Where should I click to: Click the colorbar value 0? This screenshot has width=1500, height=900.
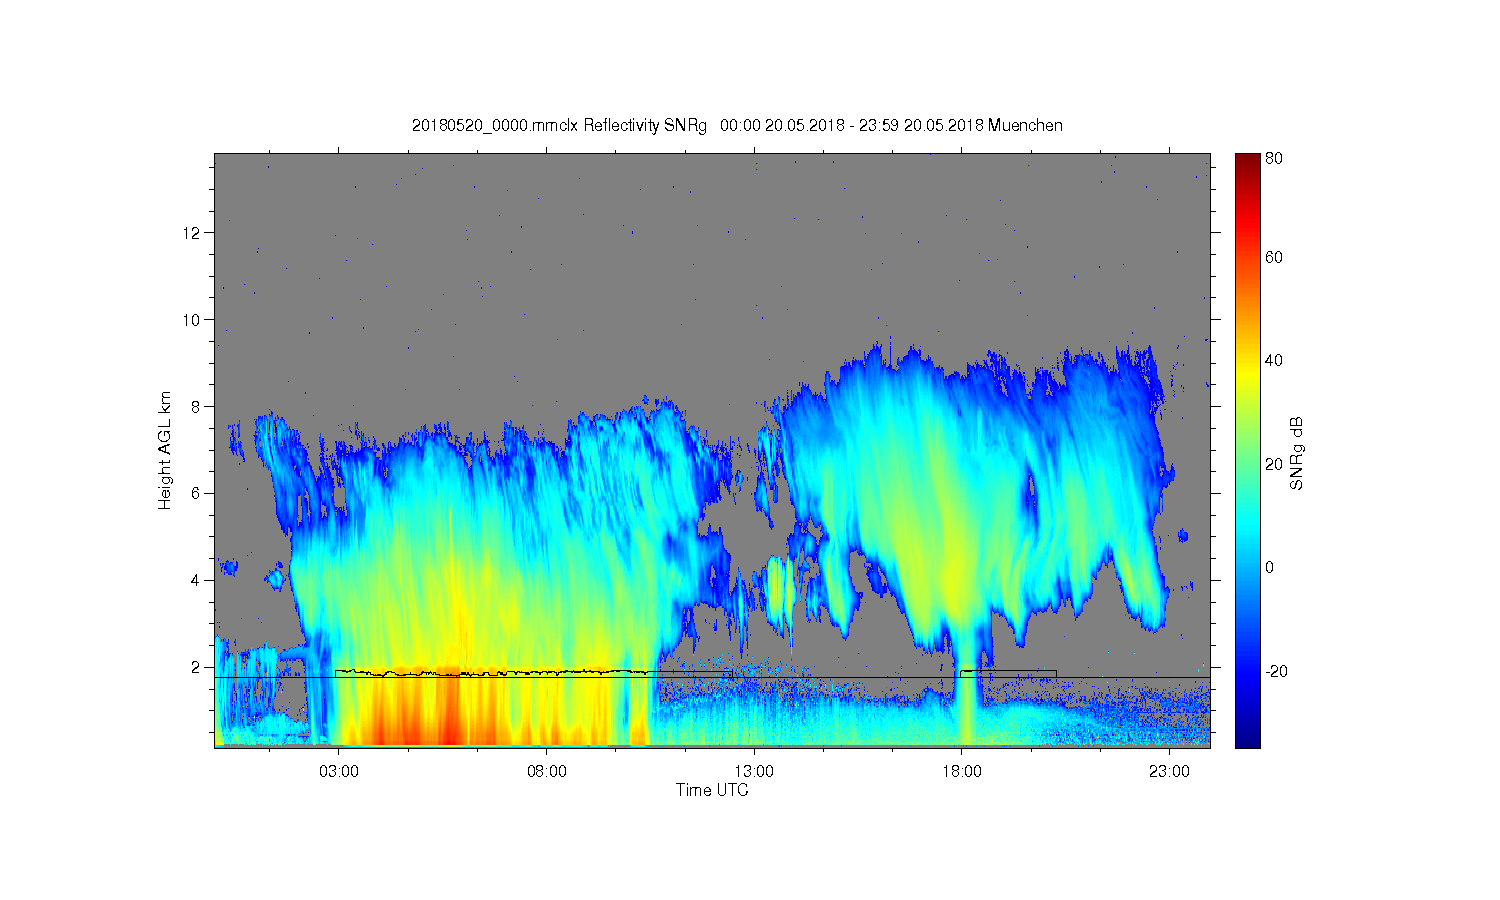1270,568
